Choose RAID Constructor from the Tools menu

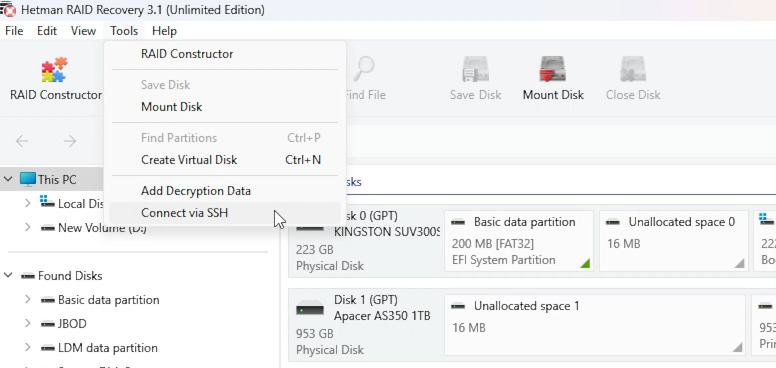pos(225,54)
